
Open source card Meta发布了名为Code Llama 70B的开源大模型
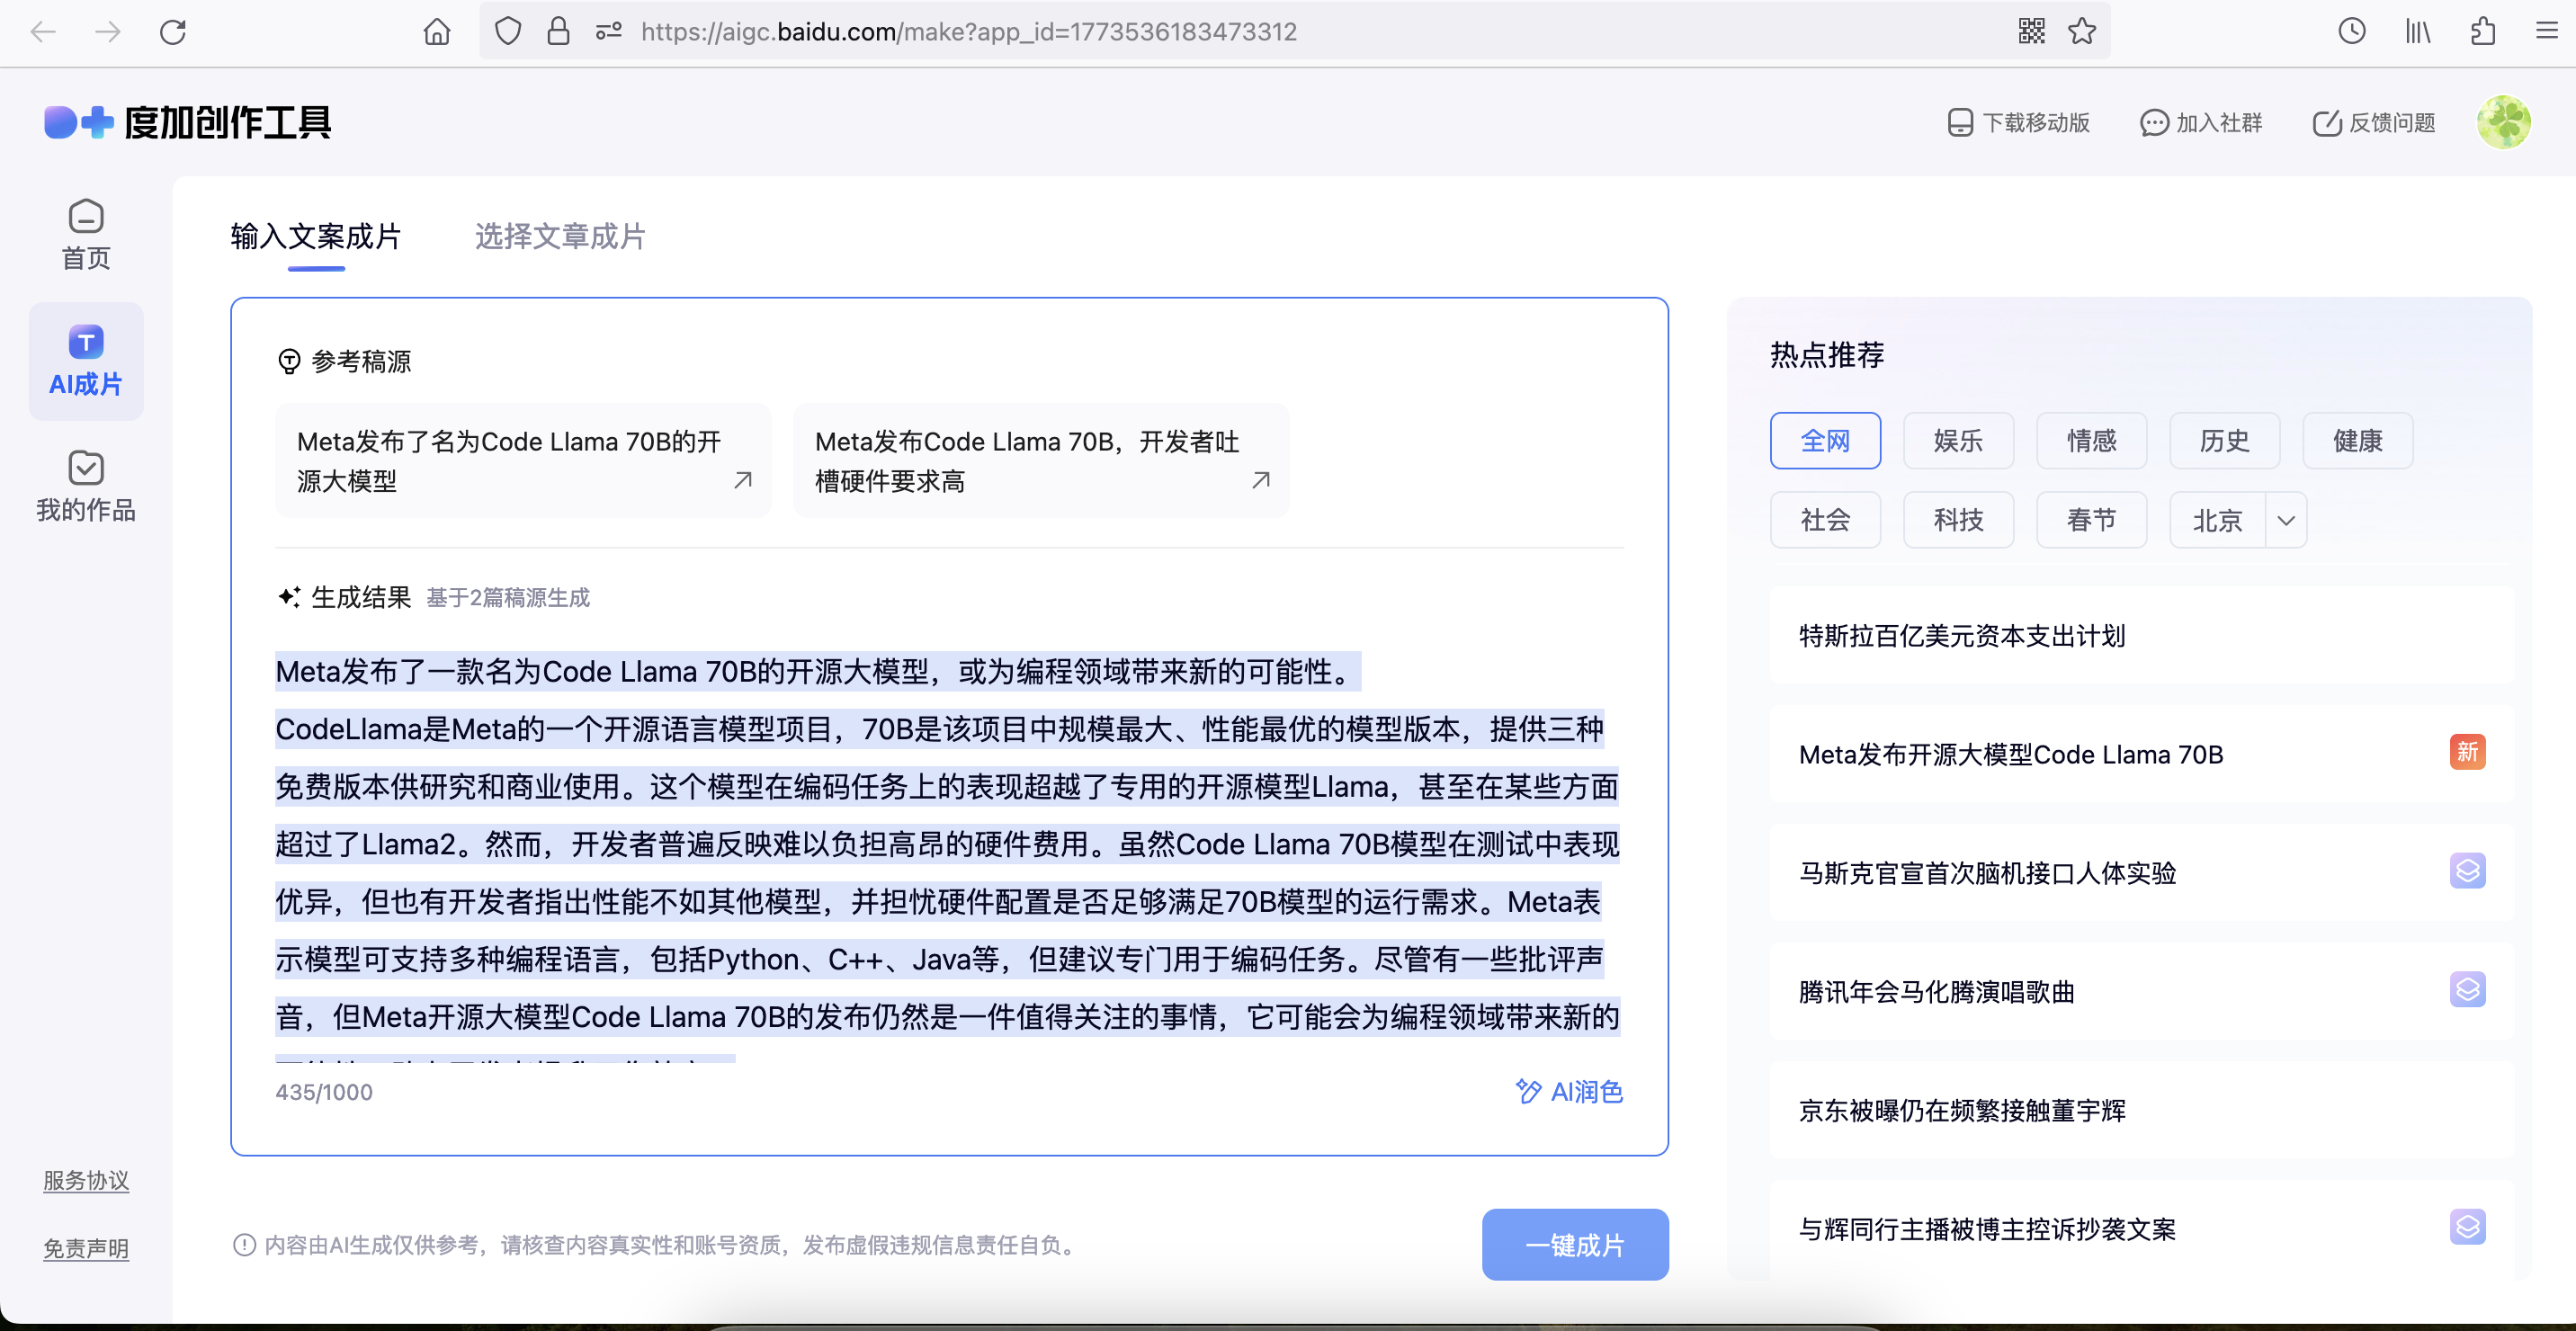coord(523,460)
